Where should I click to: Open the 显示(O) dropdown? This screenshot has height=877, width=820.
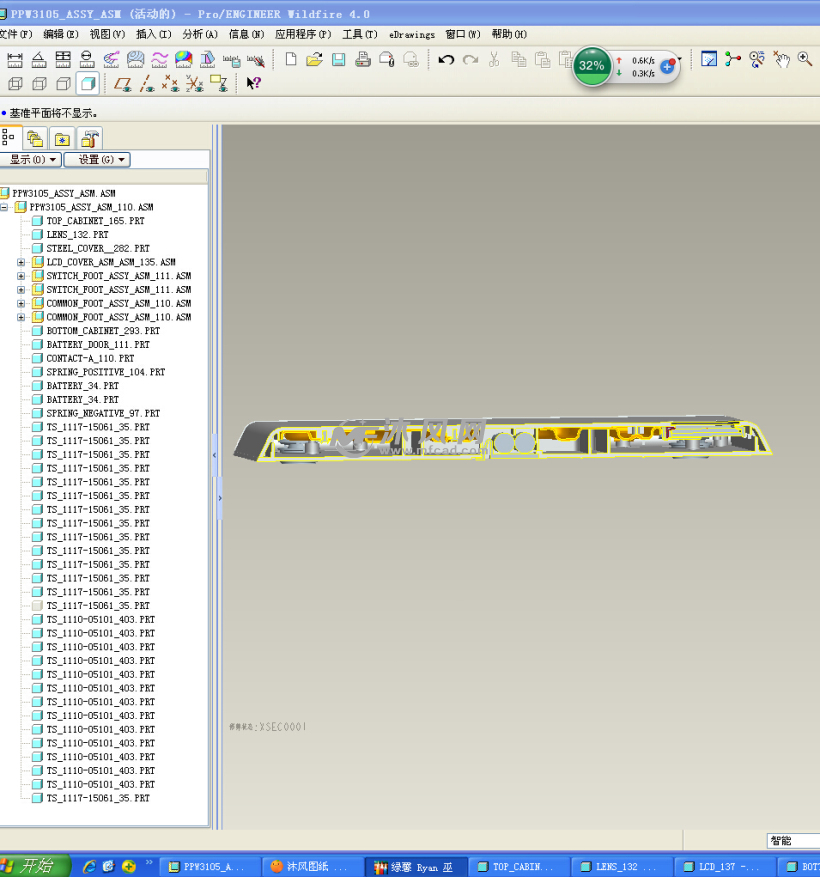tap(31, 160)
